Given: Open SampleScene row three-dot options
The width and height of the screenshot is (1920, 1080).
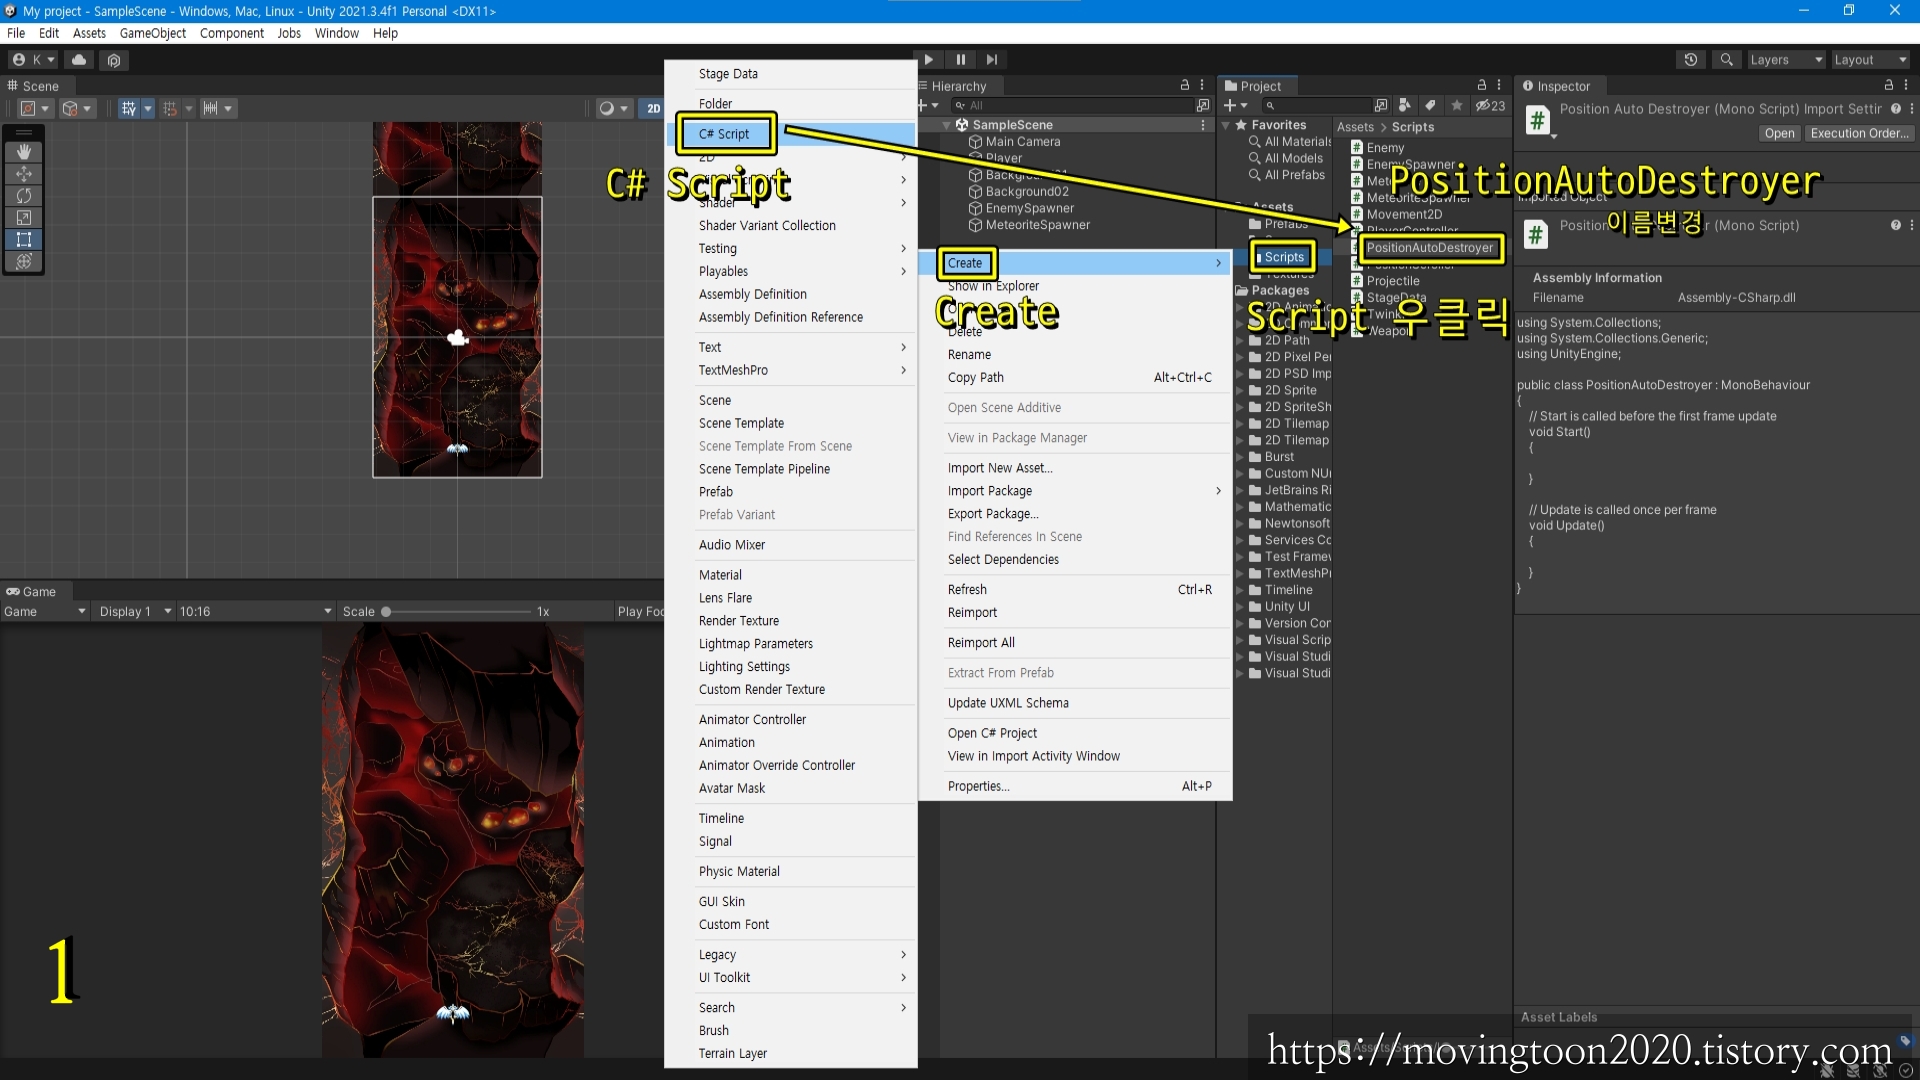Looking at the screenshot, I should (x=1202, y=125).
